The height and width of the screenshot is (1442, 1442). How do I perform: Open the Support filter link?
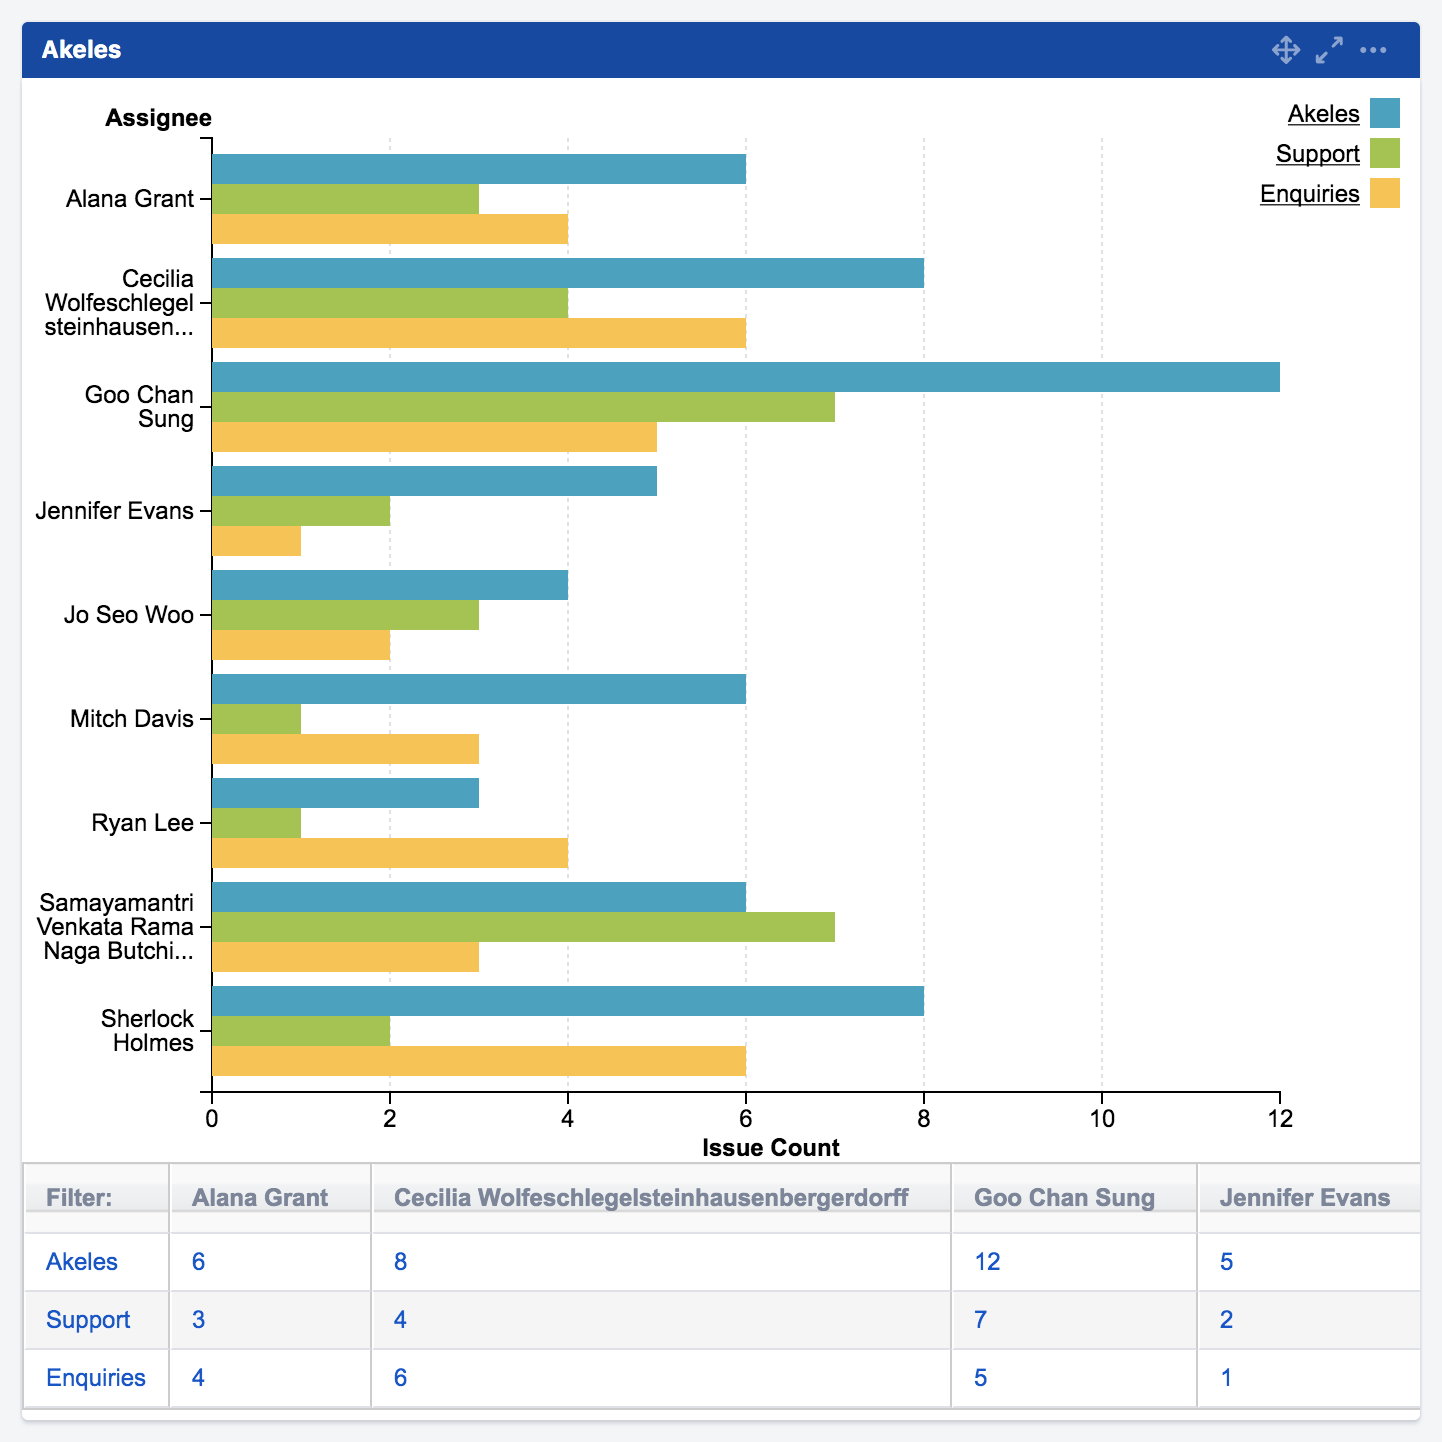(88, 1320)
